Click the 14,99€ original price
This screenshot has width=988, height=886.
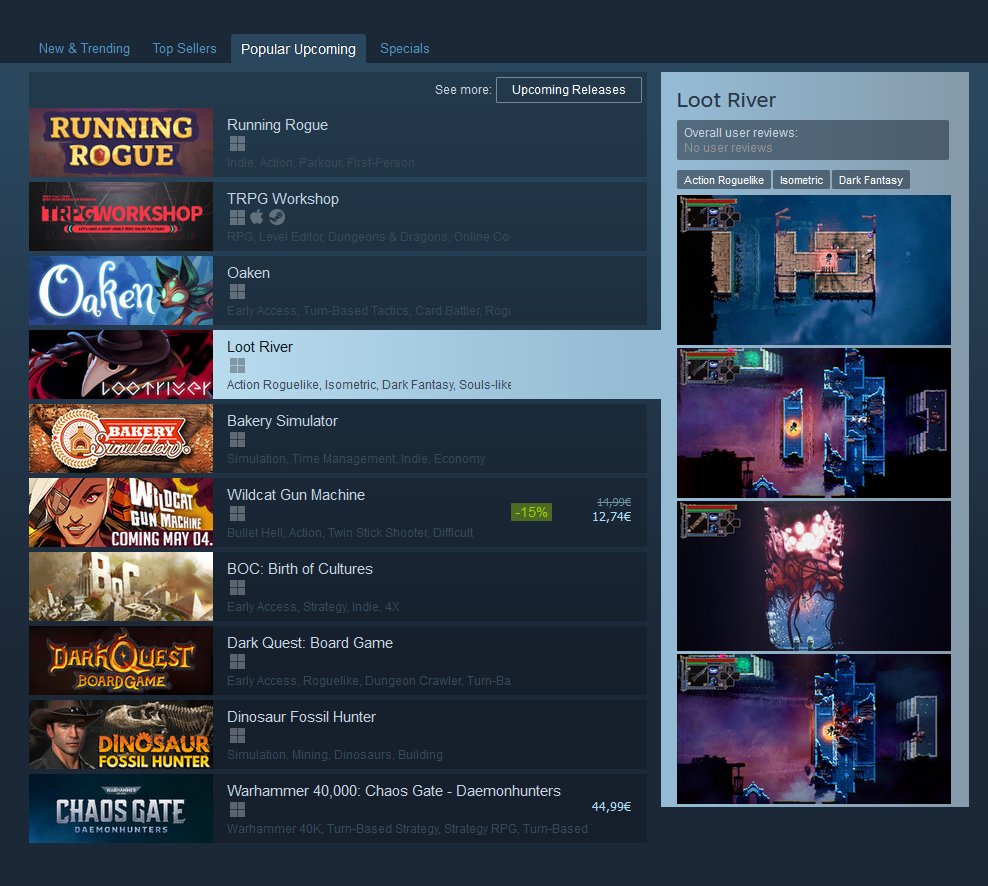614,502
